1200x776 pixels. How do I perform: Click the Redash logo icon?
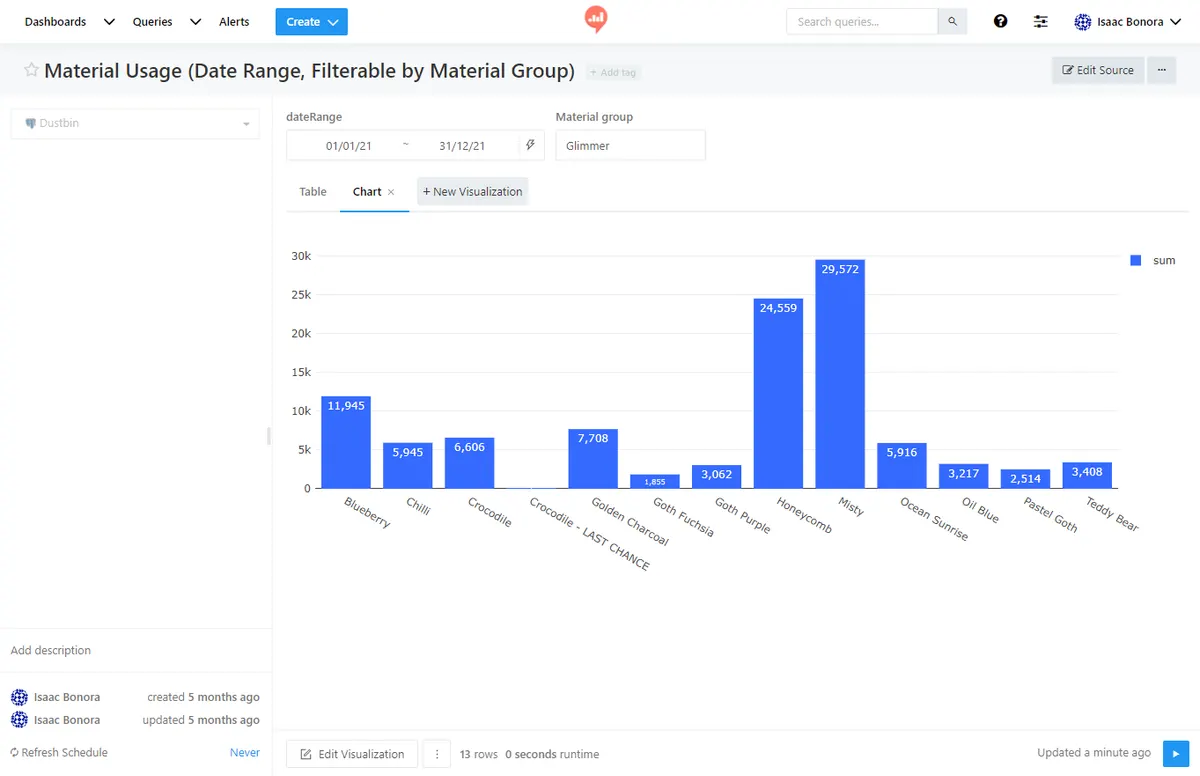coord(596,20)
